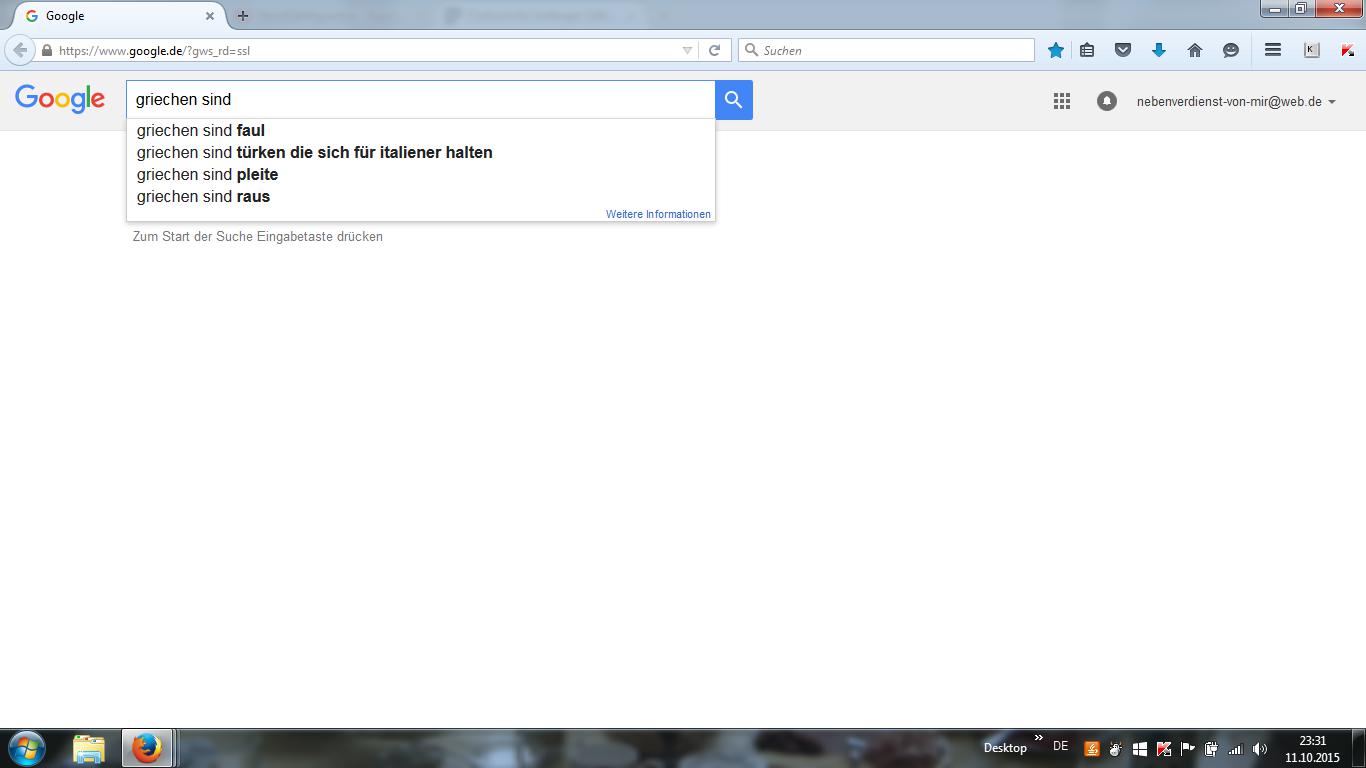Click text 'Zum Start der Suche Eingabetaste drücken'
Viewport: 1366px width, 768px height.
point(258,237)
